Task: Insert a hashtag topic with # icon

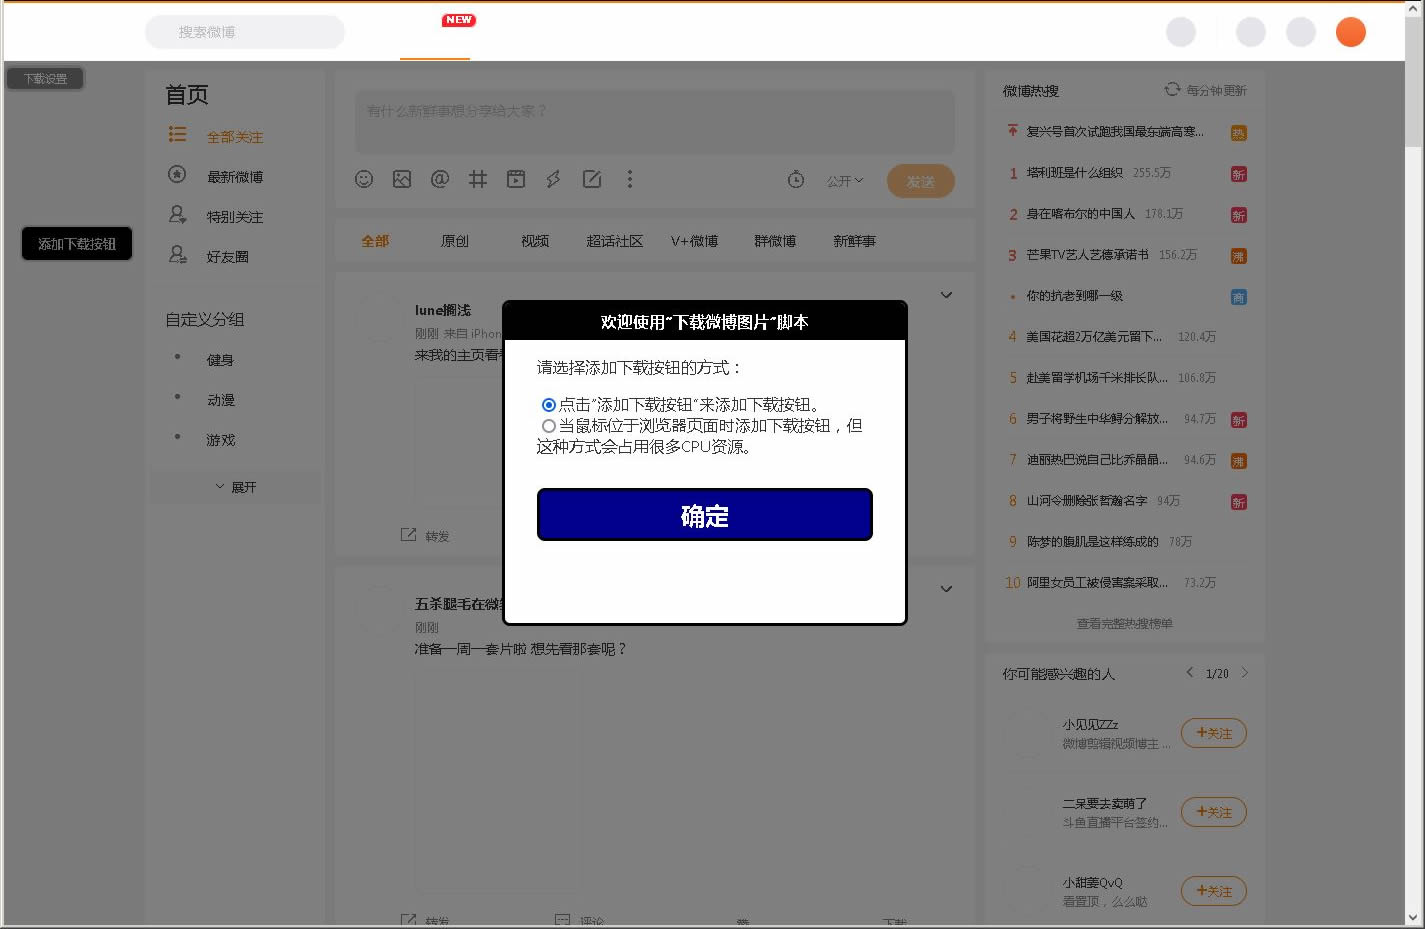Action: 478,179
